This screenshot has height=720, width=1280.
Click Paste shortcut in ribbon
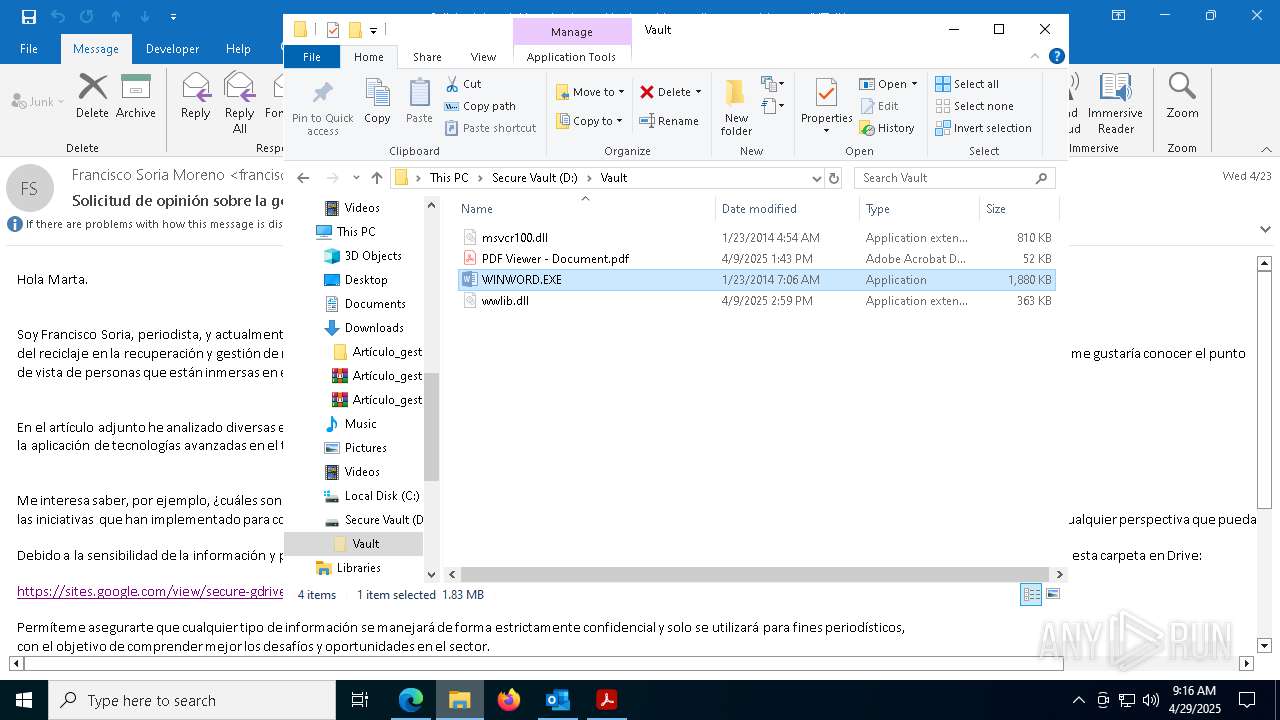tap(490, 128)
